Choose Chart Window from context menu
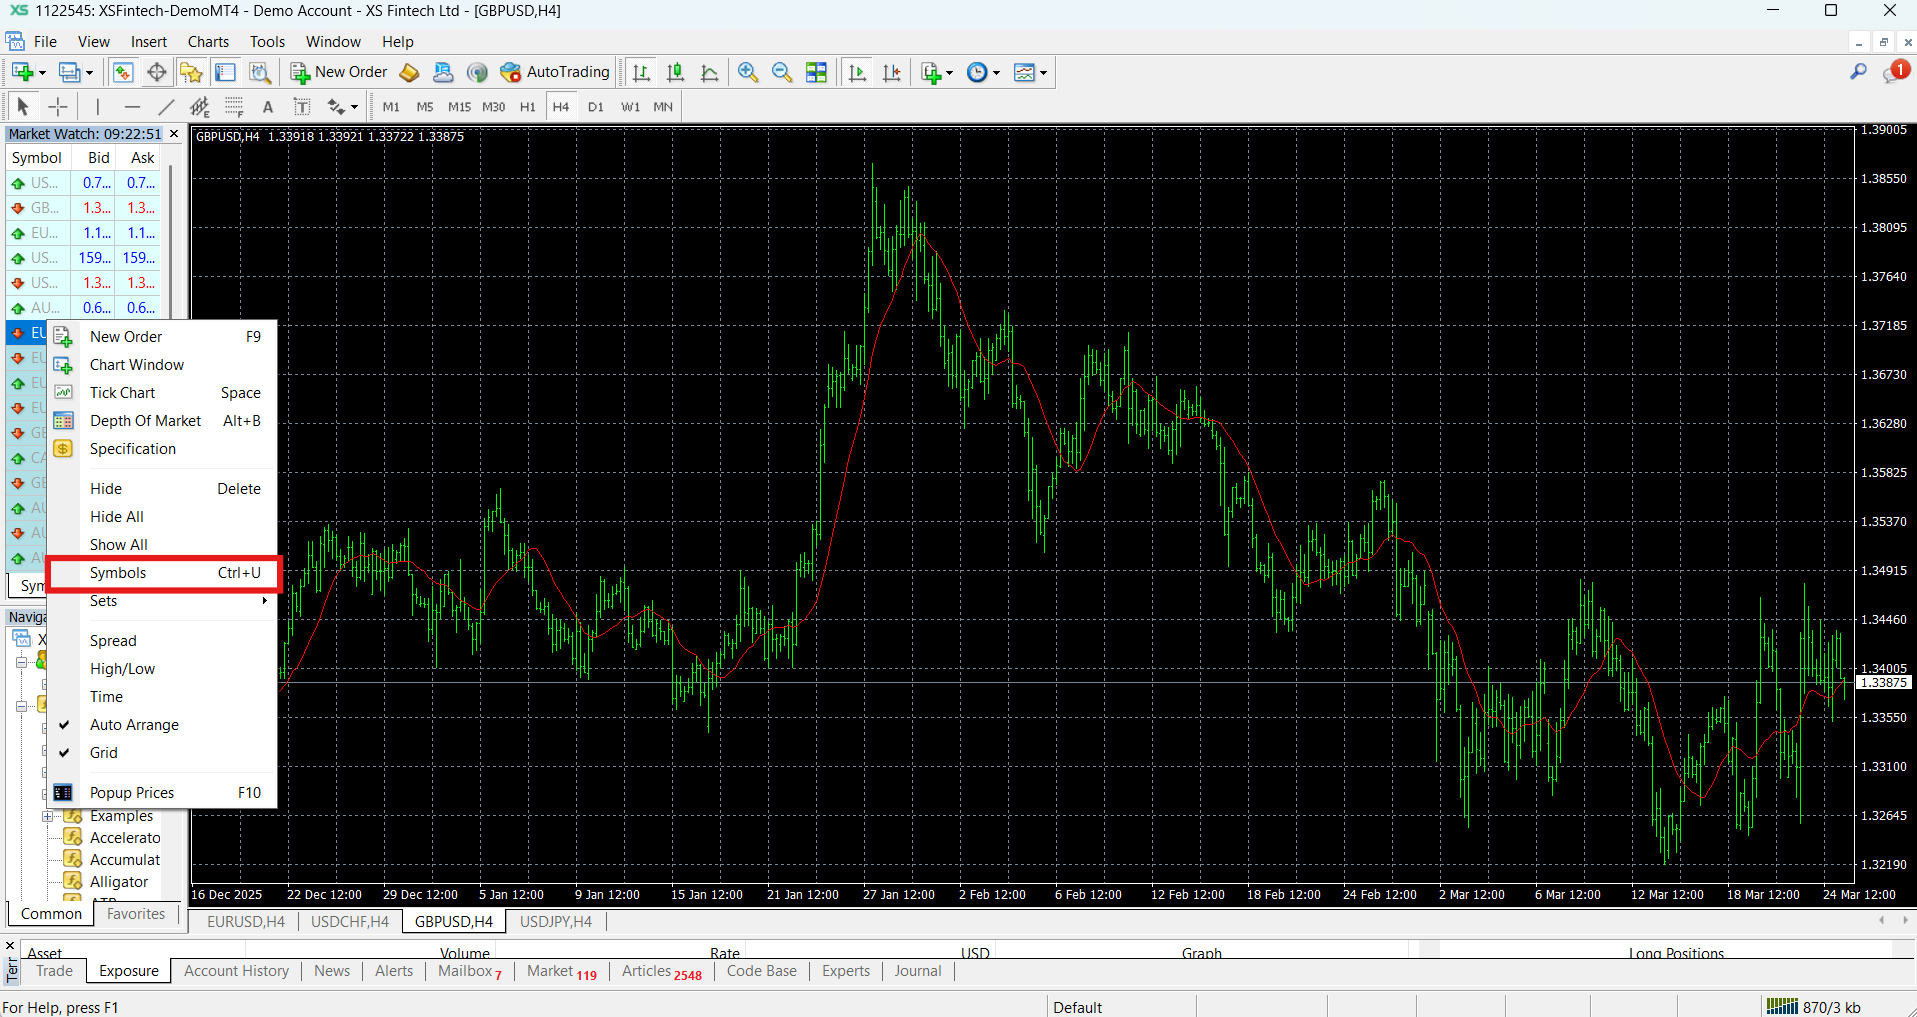The image size is (1917, 1017). (162, 365)
